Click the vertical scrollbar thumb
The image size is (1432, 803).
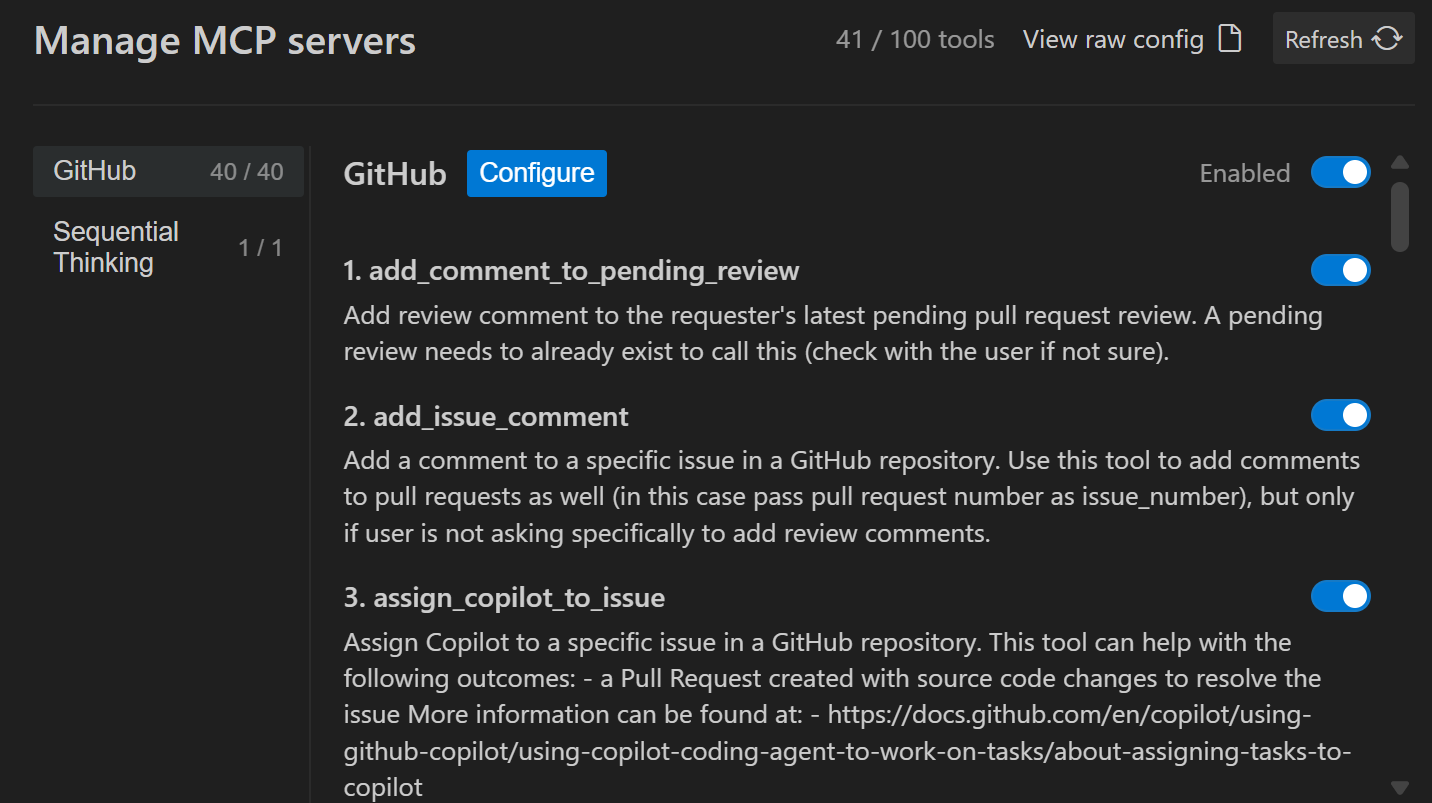pyautogui.click(x=1400, y=215)
